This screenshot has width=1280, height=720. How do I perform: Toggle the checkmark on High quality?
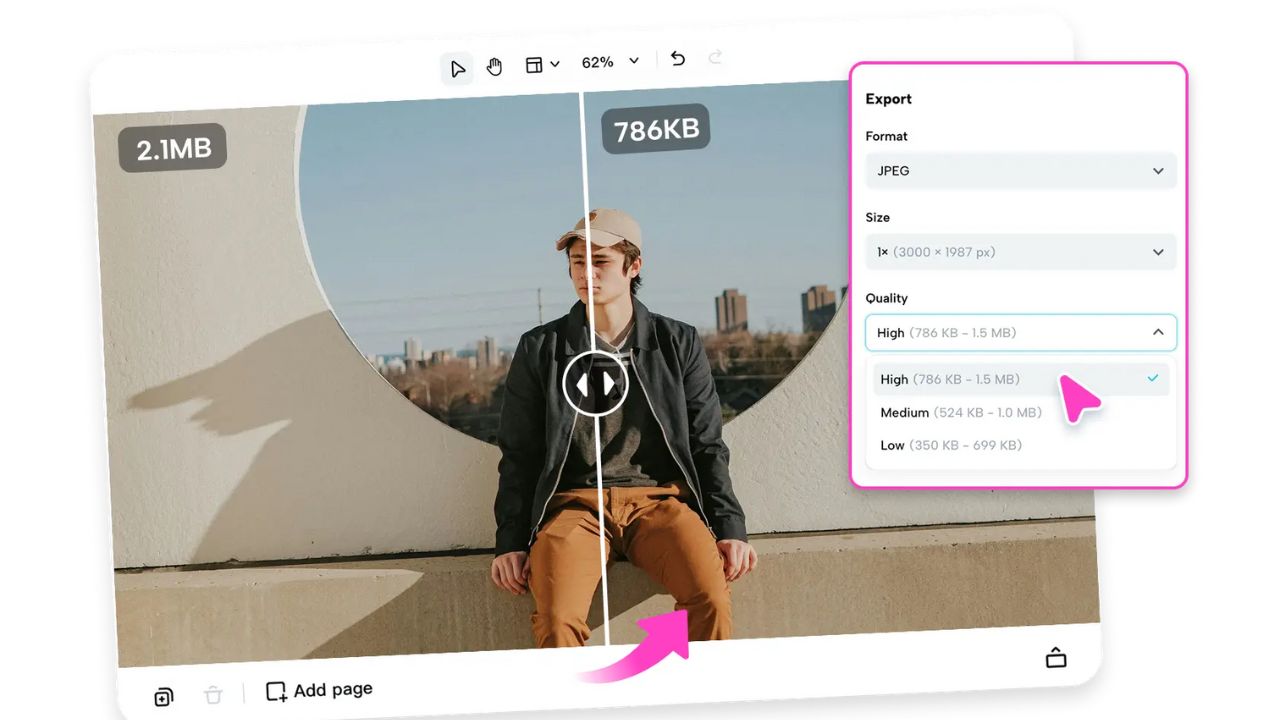point(1152,379)
